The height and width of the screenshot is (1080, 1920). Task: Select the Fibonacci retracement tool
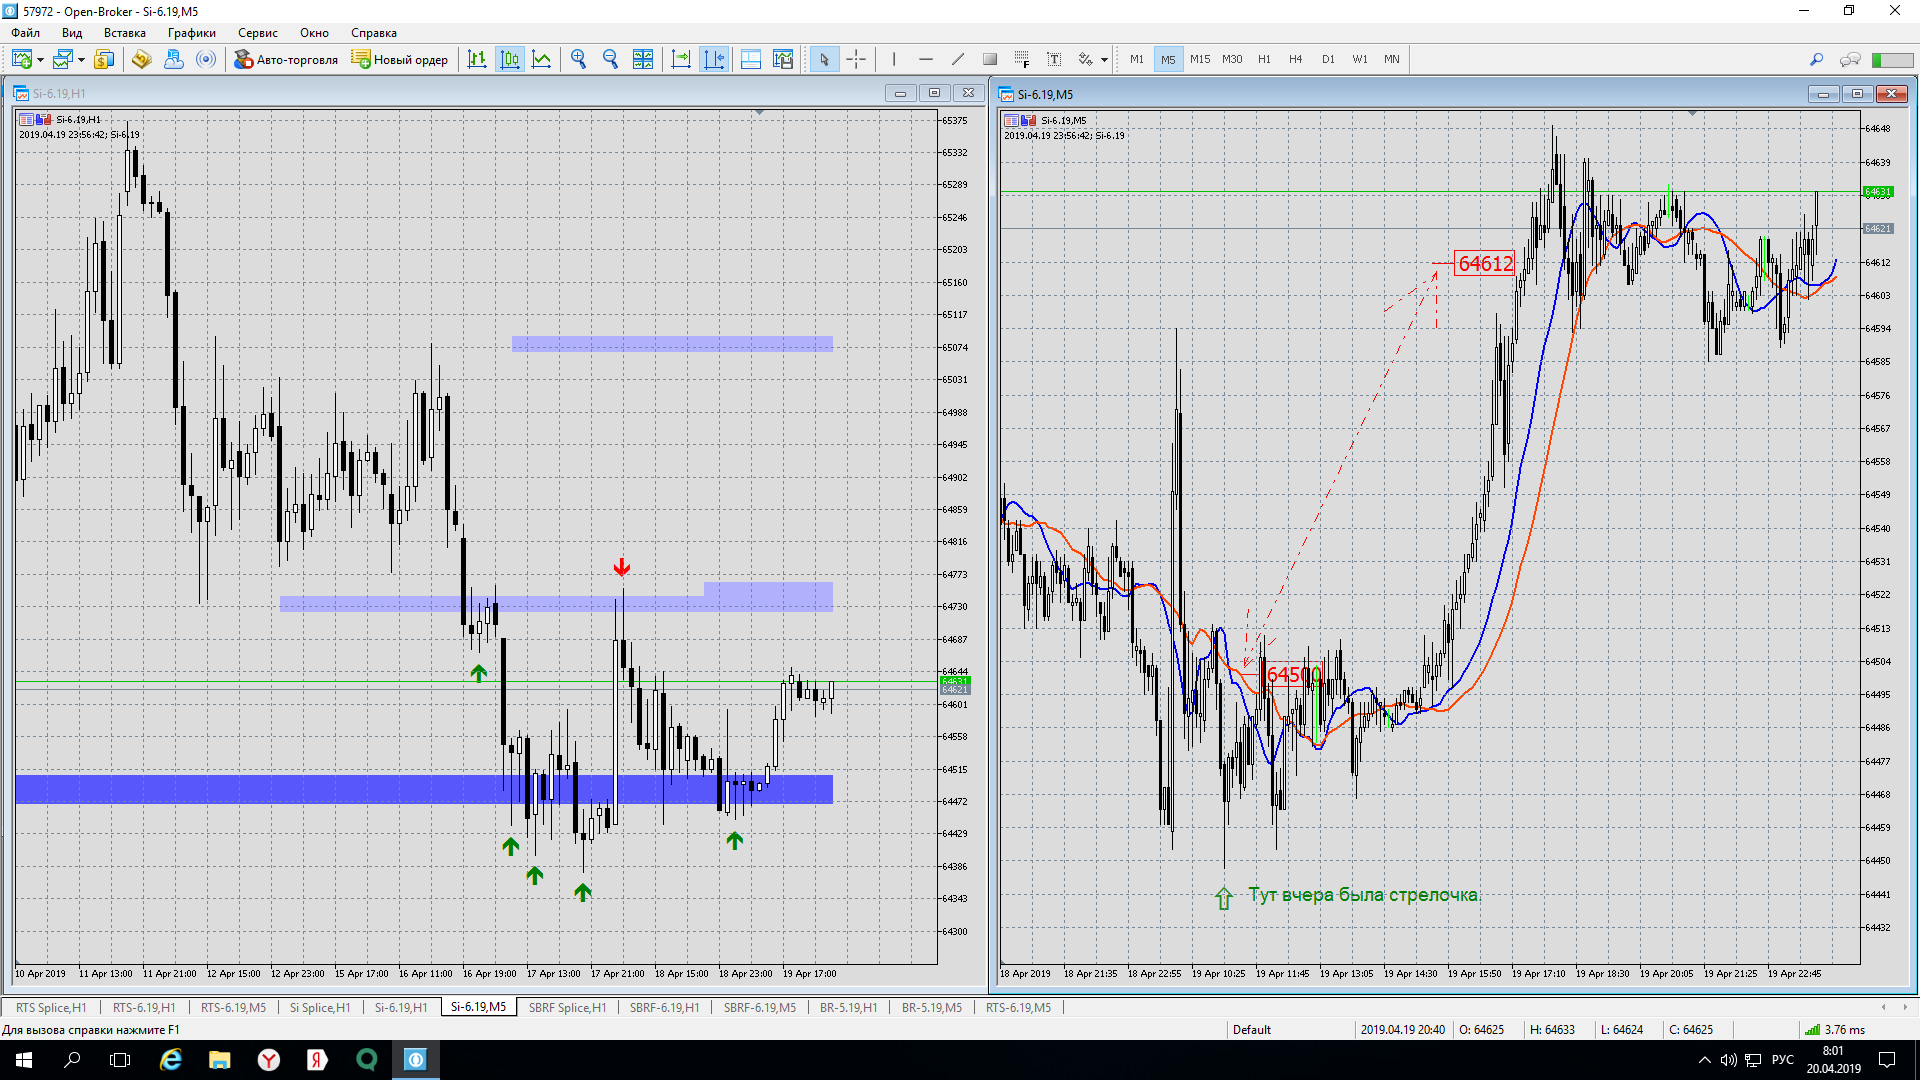click(x=1021, y=60)
